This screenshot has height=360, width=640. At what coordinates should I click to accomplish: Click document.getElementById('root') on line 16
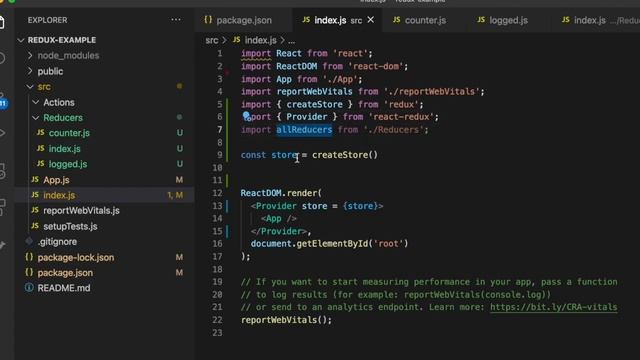pyautogui.click(x=329, y=244)
